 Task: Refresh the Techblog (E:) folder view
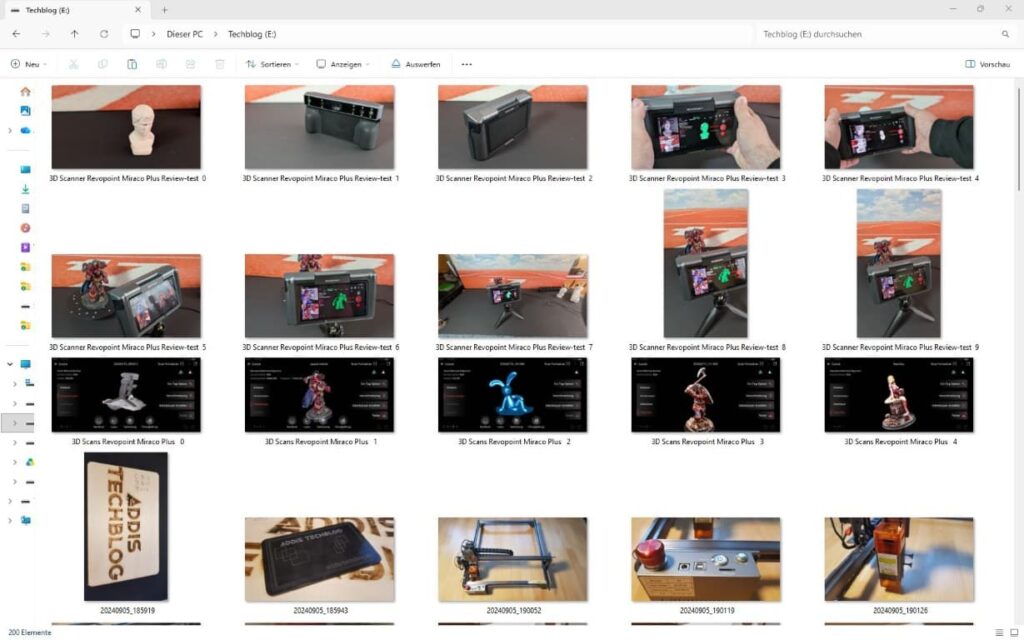tap(104, 34)
